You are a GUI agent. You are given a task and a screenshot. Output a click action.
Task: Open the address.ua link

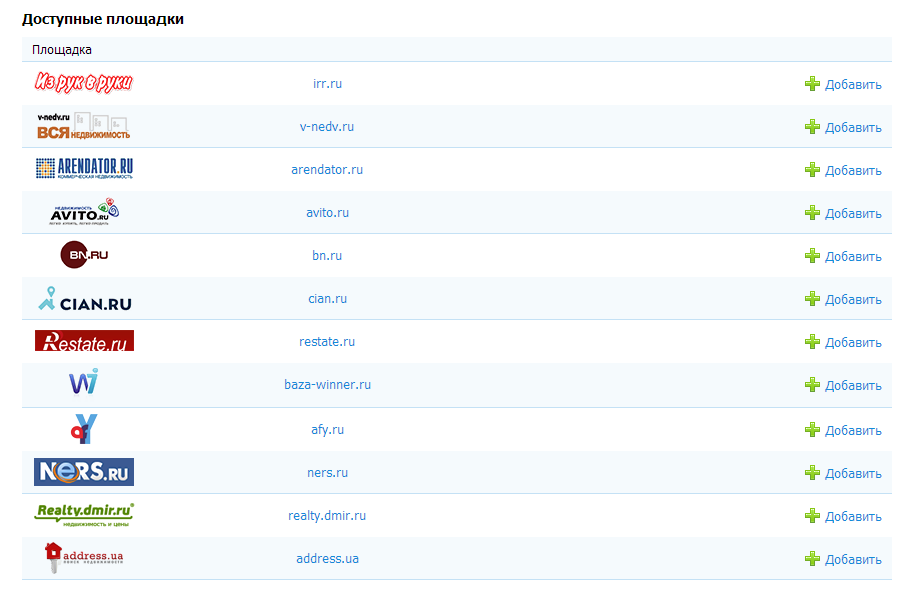(x=327, y=559)
